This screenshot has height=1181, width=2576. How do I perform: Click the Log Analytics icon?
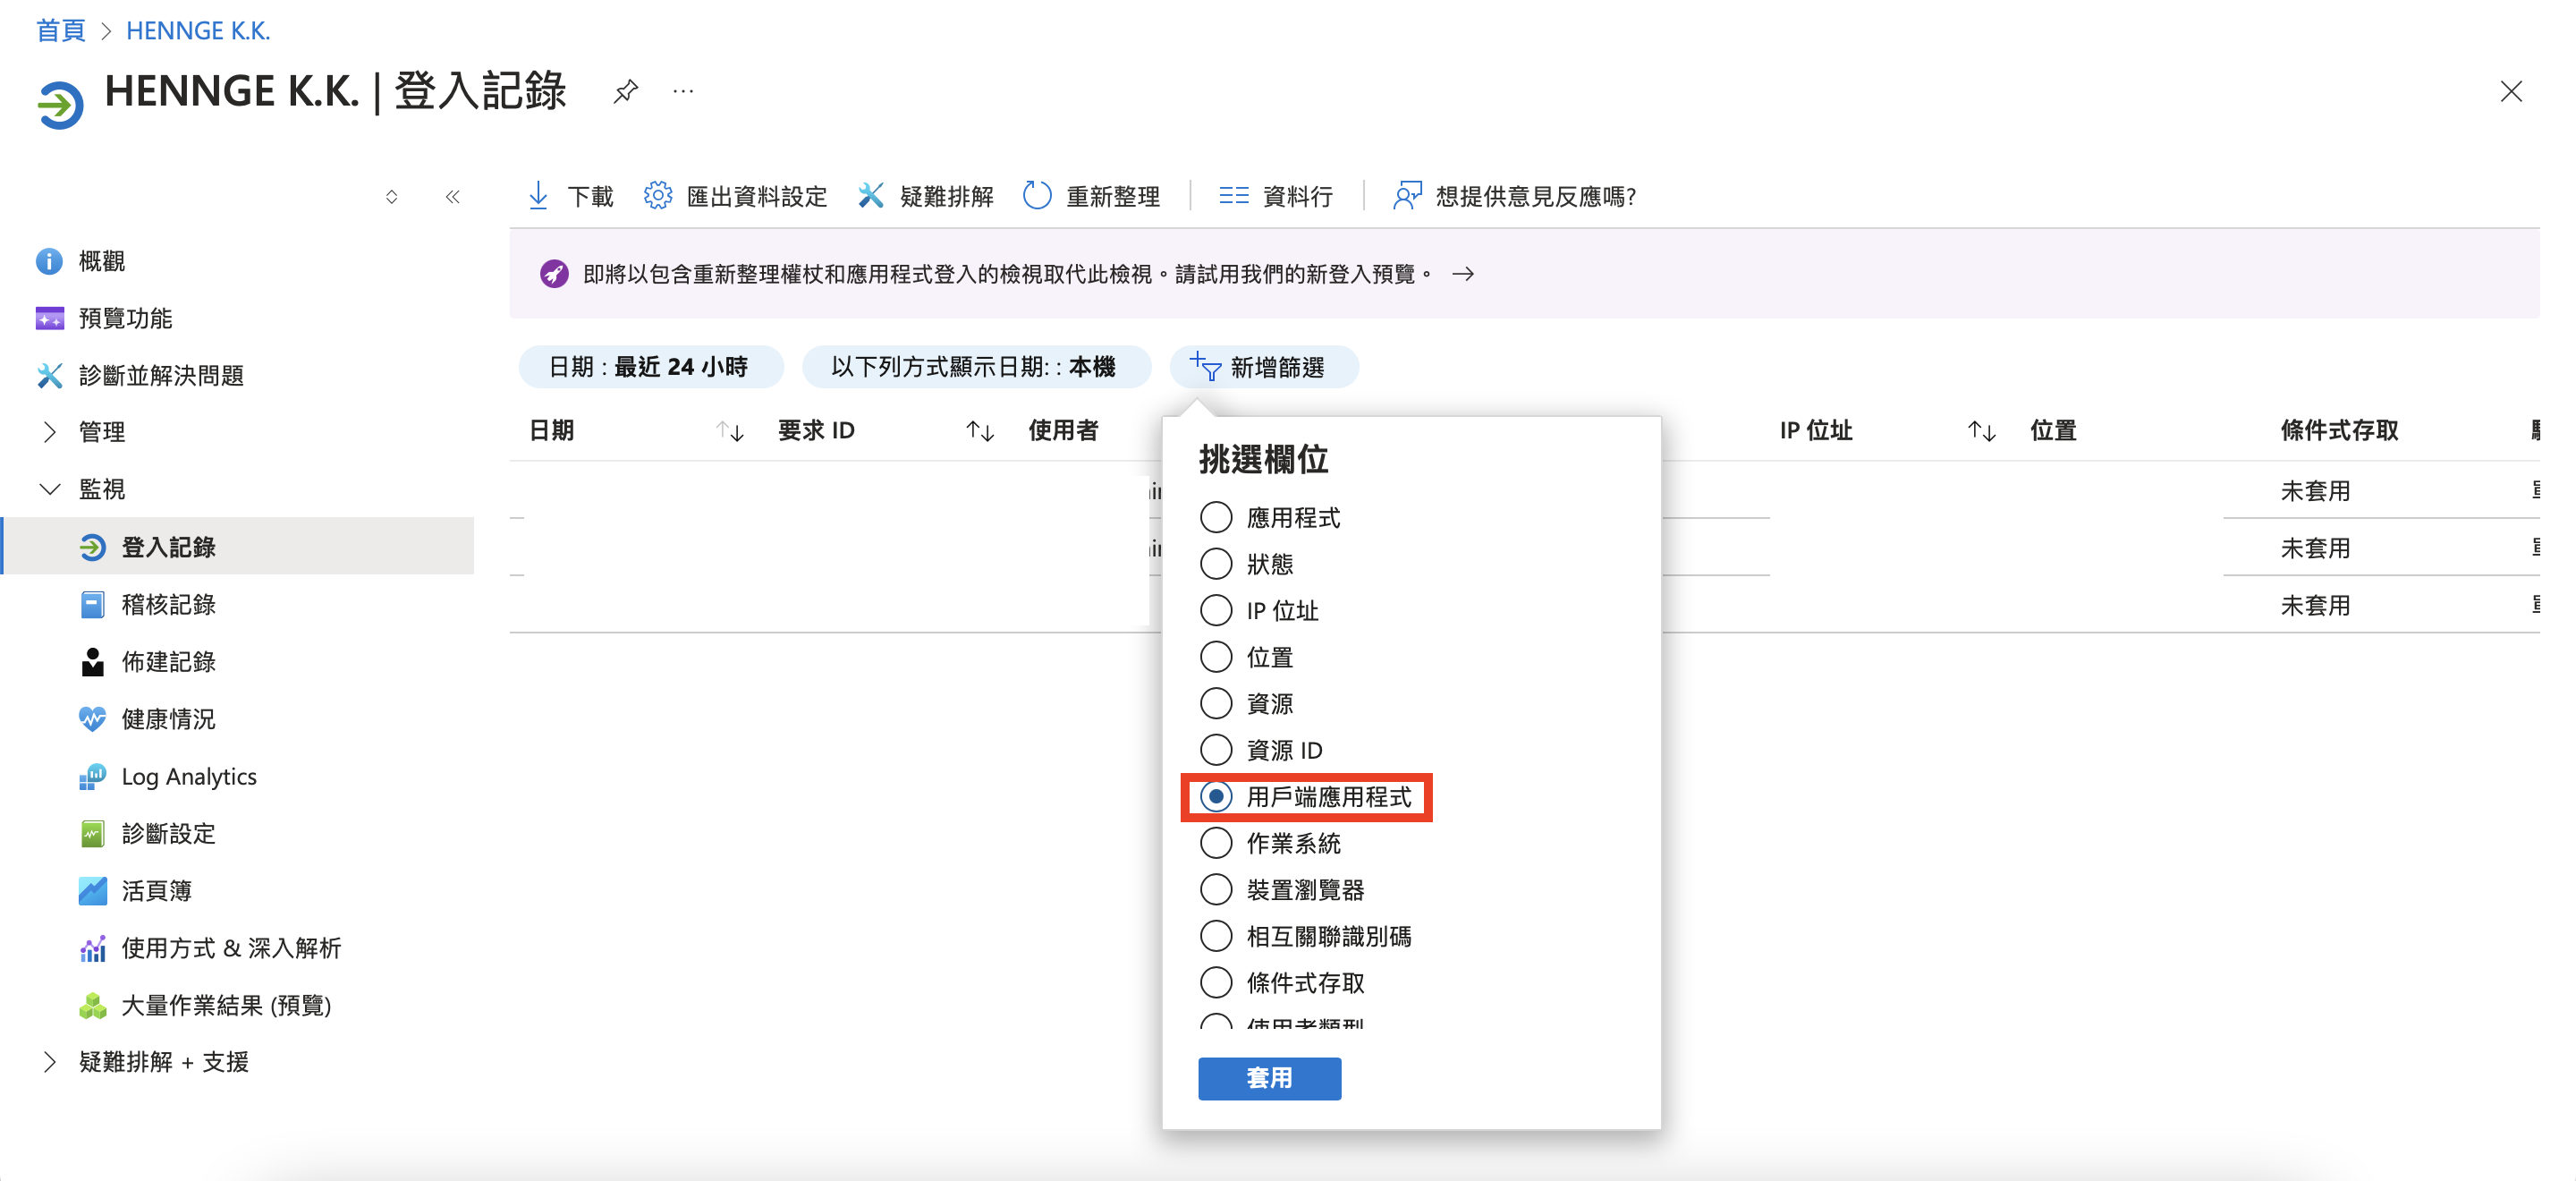(x=92, y=776)
